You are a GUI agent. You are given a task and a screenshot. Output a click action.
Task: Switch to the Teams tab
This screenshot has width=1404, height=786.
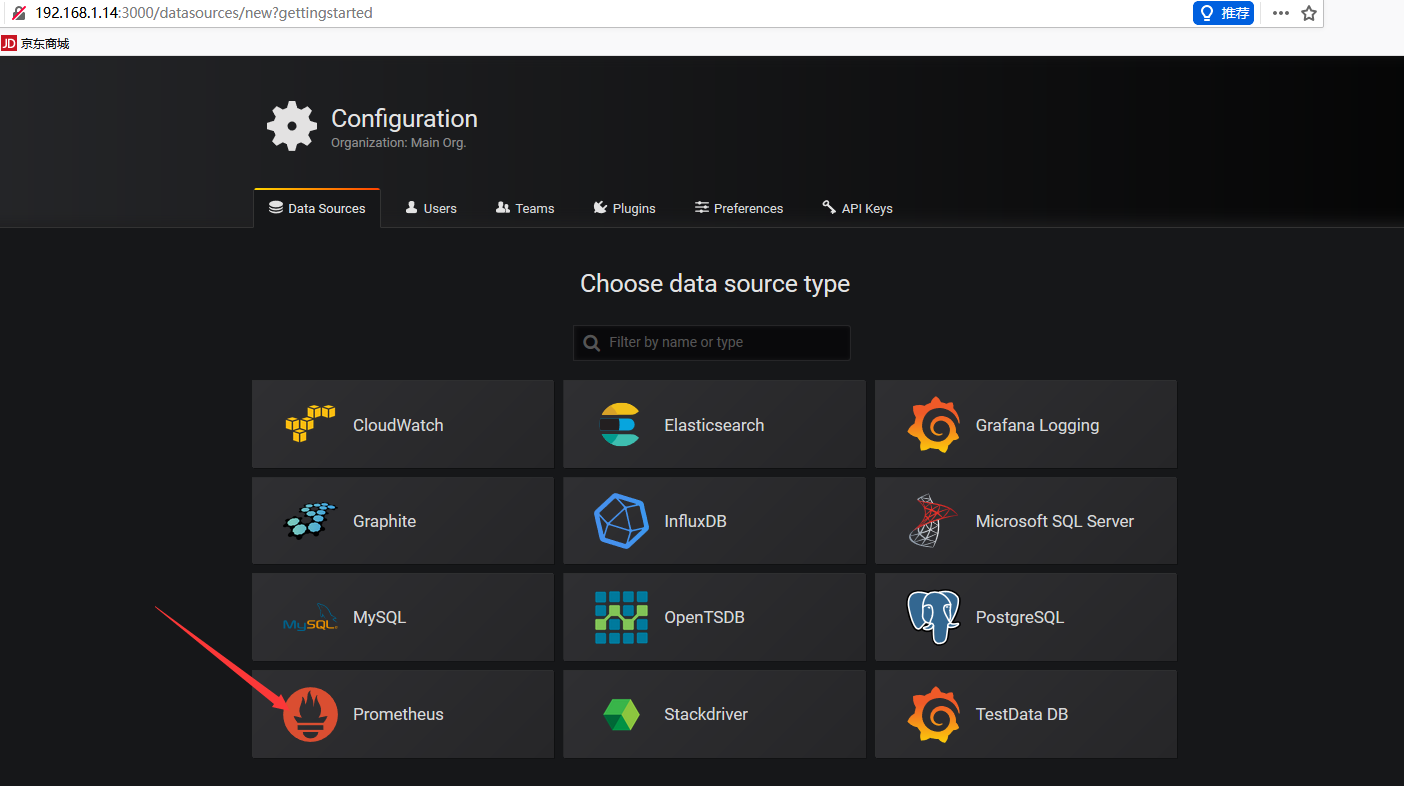[x=525, y=208]
